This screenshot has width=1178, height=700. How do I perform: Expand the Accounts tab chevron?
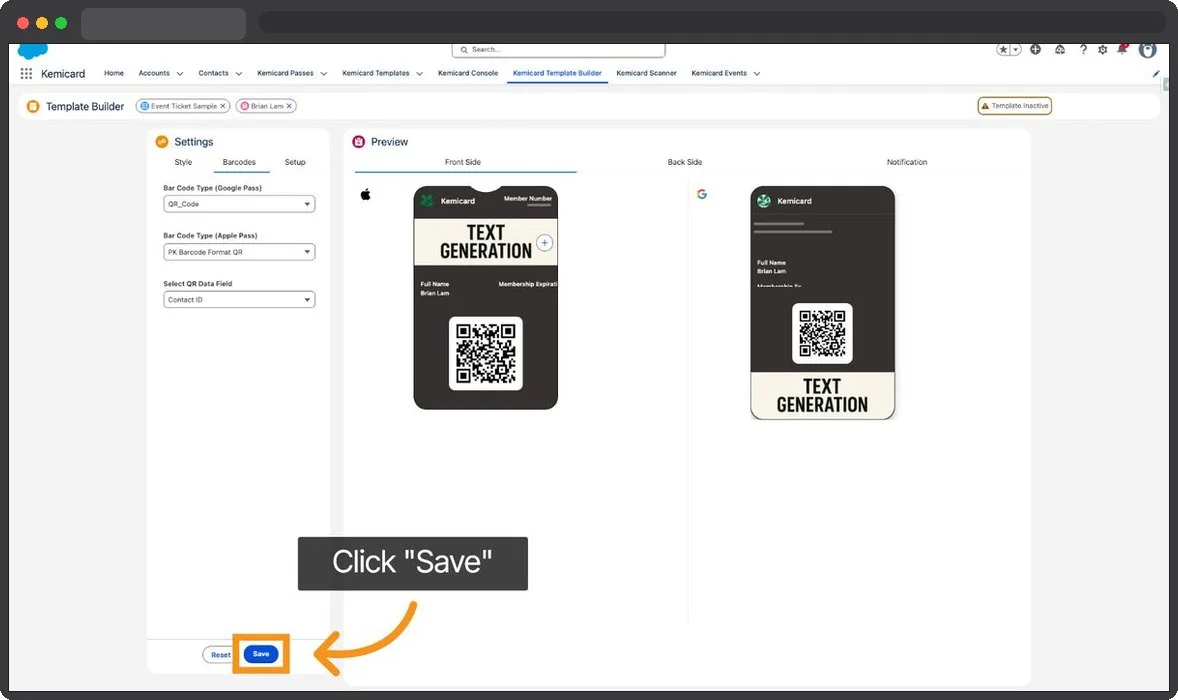(x=180, y=74)
